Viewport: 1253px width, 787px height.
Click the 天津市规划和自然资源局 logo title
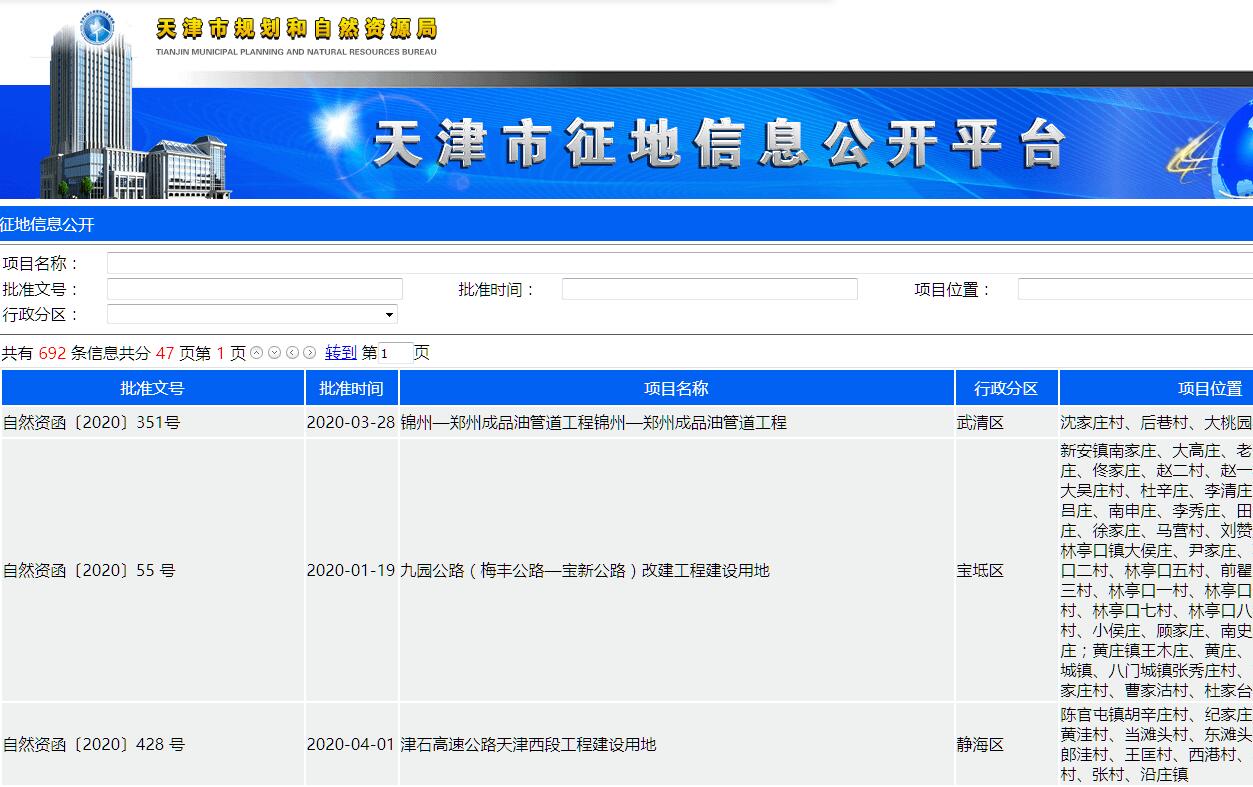296,29
